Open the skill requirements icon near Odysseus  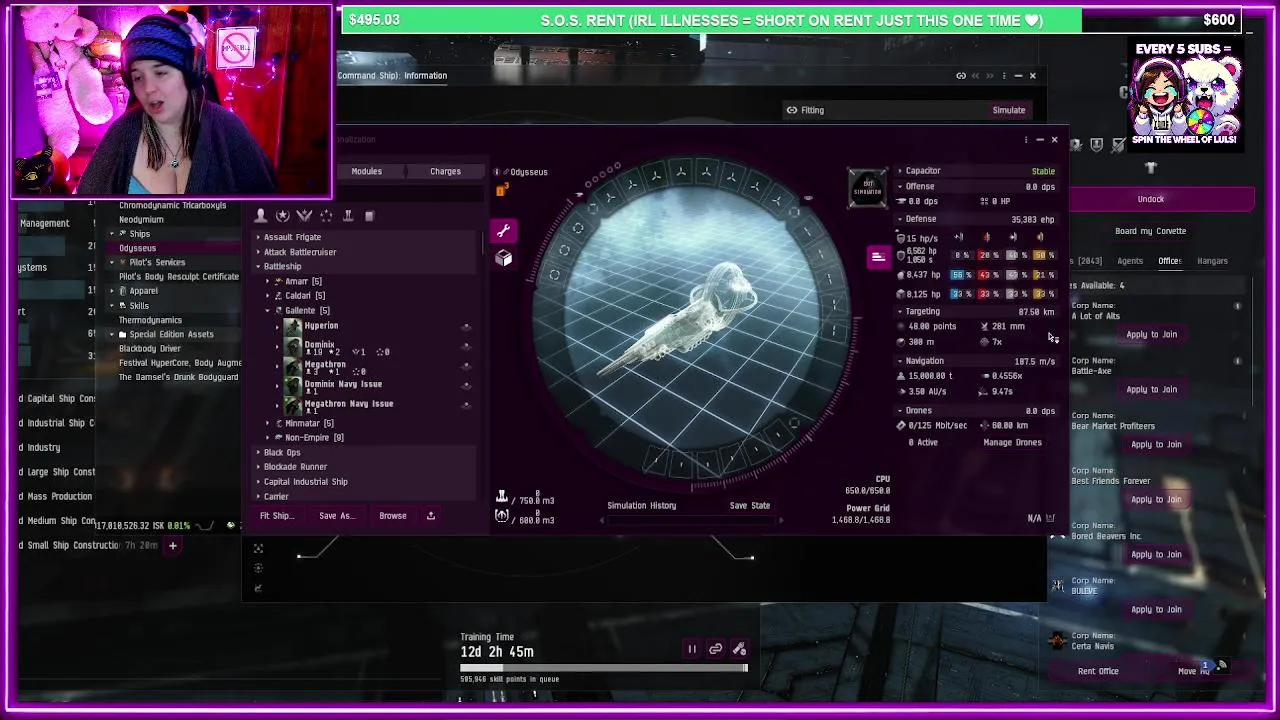(500, 190)
